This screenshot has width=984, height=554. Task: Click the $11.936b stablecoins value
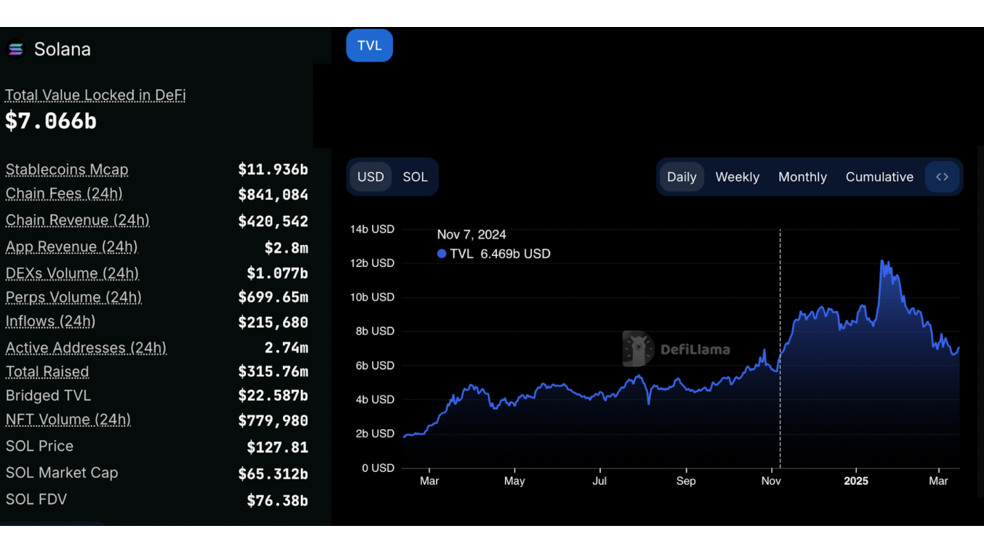tap(273, 169)
